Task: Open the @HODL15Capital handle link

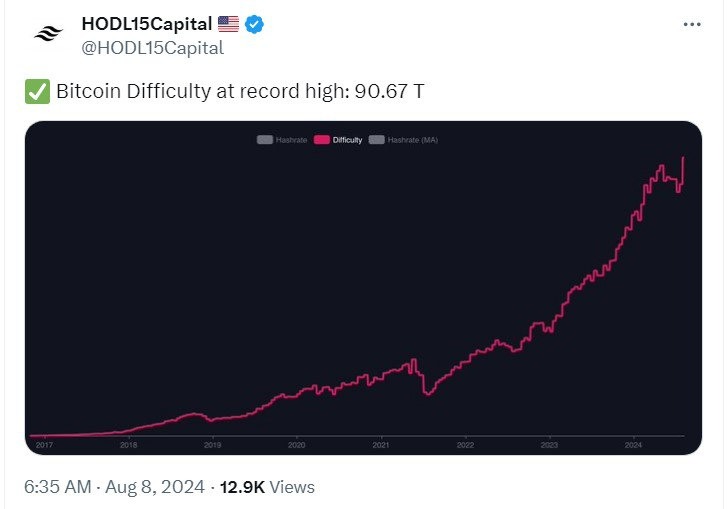Action: [152, 48]
